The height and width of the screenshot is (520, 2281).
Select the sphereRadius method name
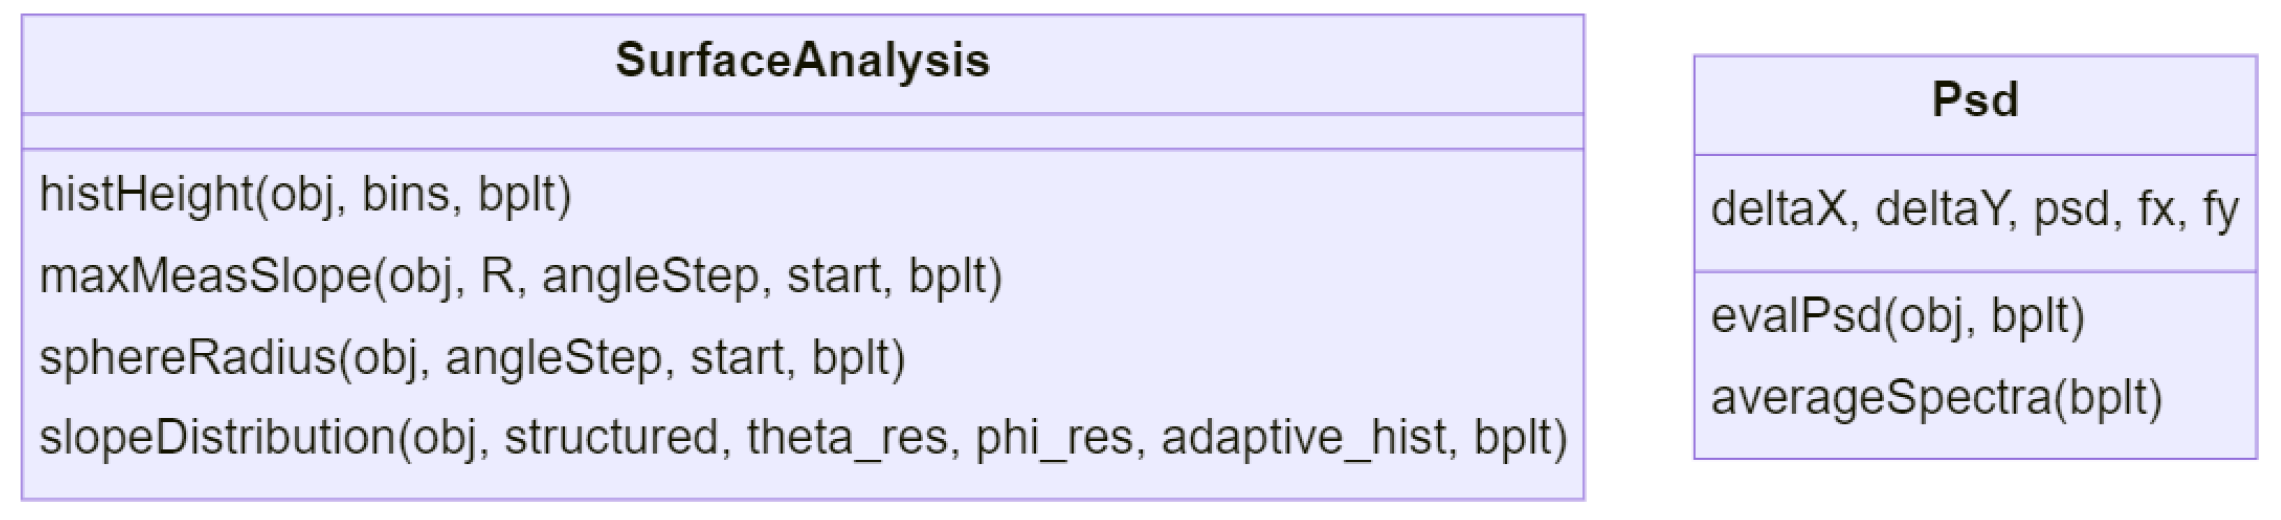pyautogui.click(x=187, y=358)
